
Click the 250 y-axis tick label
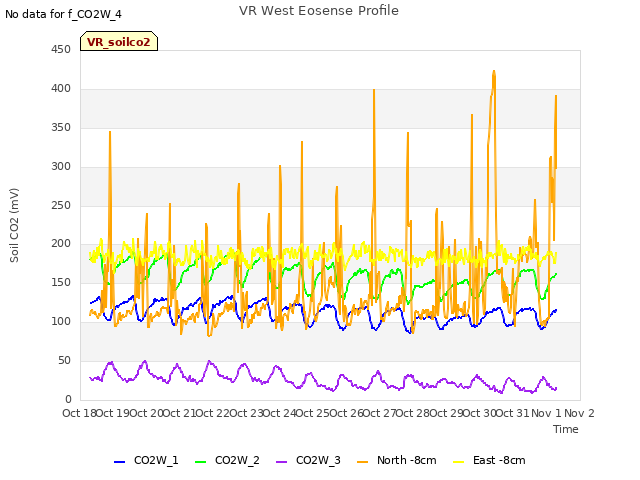(61, 206)
